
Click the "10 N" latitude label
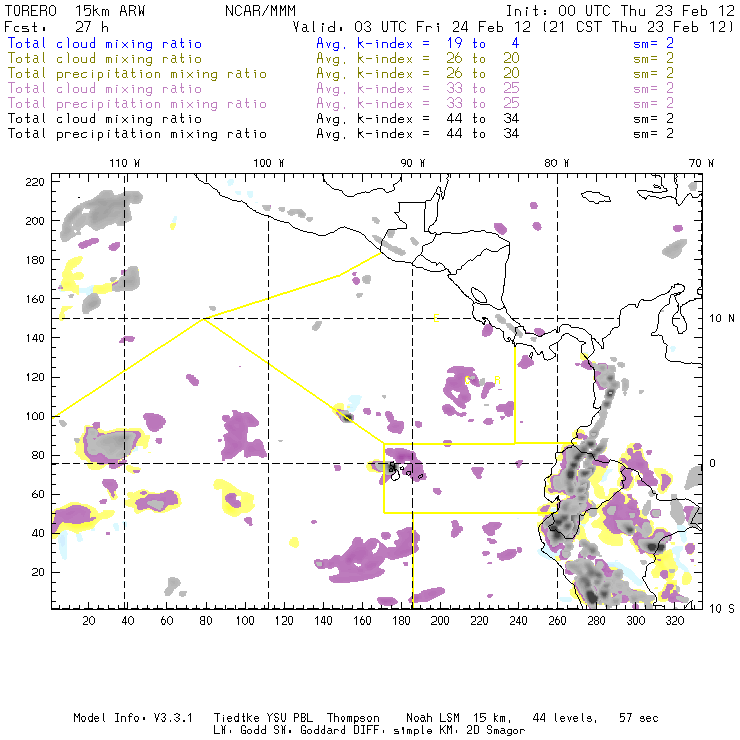tap(722, 319)
